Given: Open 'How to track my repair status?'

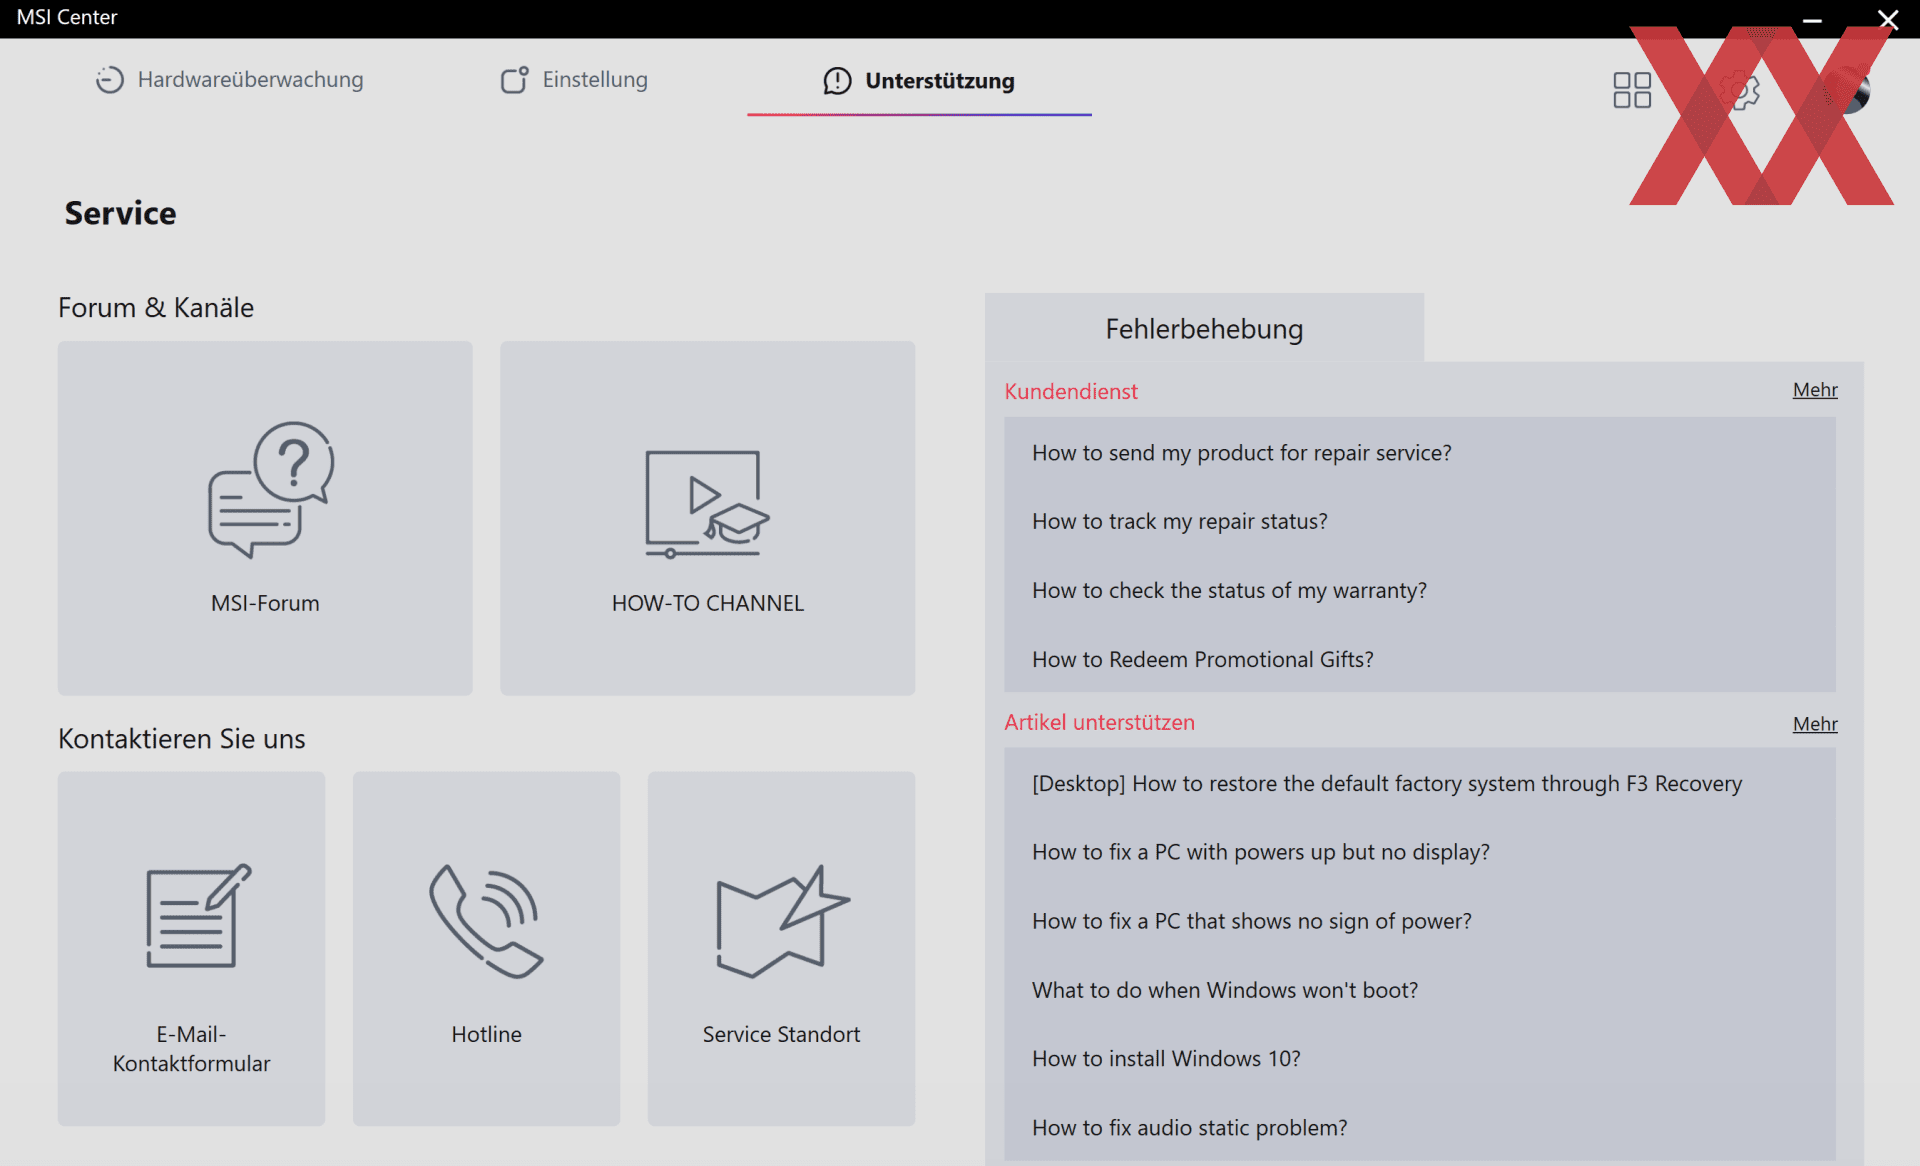Looking at the screenshot, I should click(x=1179, y=522).
